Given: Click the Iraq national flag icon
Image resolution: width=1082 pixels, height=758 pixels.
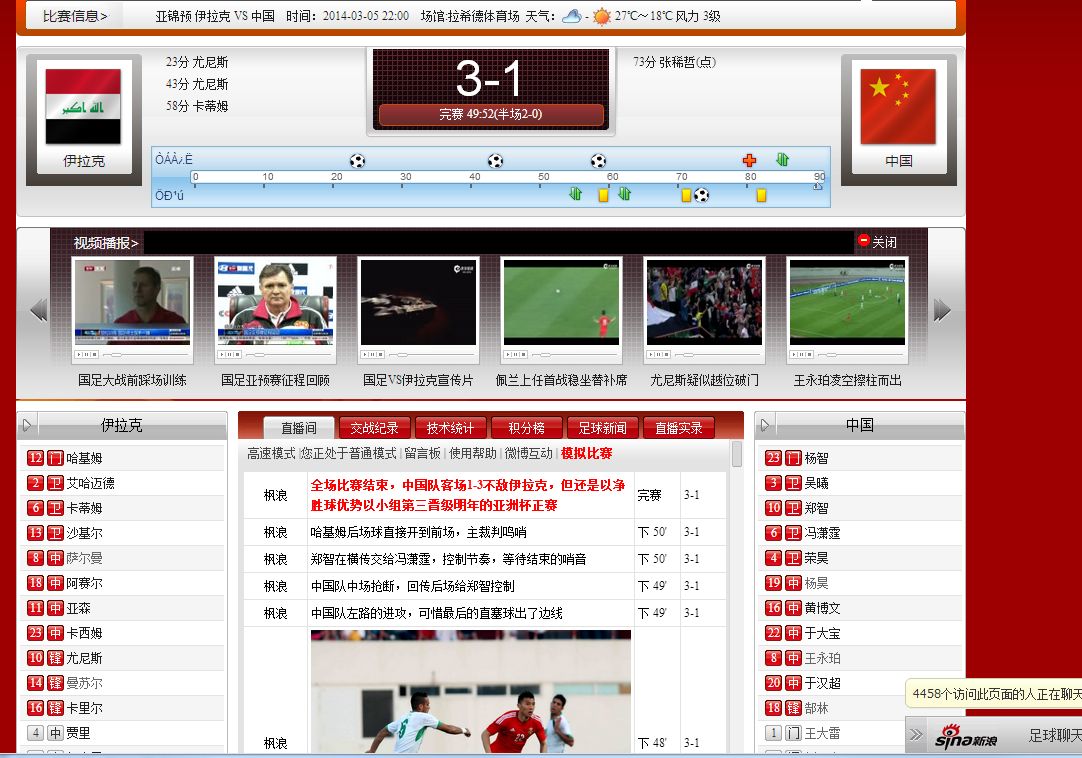Looking at the screenshot, I should point(83,107).
